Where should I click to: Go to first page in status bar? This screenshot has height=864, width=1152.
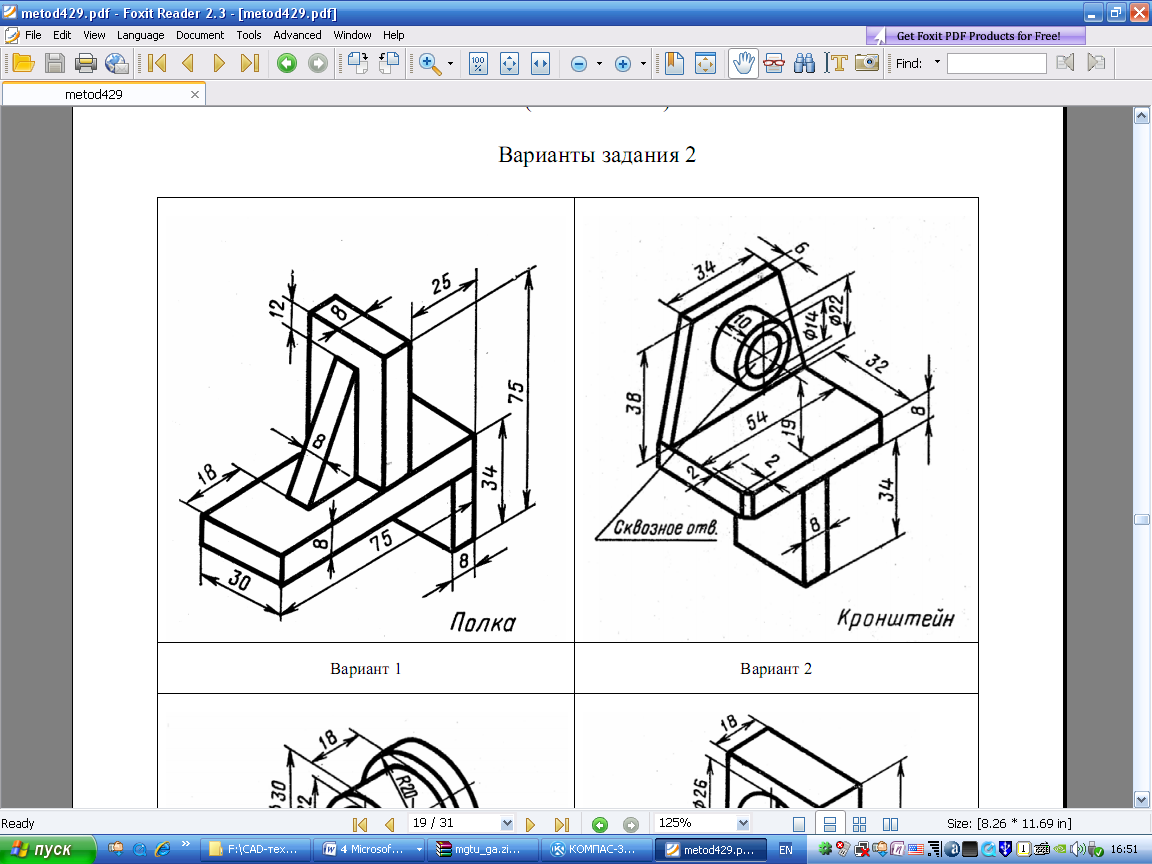point(359,824)
